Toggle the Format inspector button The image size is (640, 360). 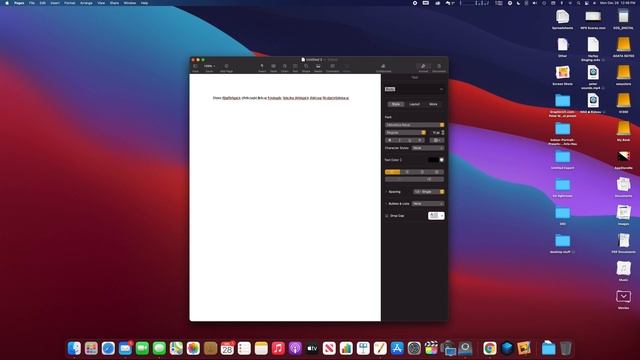(x=423, y=67)
